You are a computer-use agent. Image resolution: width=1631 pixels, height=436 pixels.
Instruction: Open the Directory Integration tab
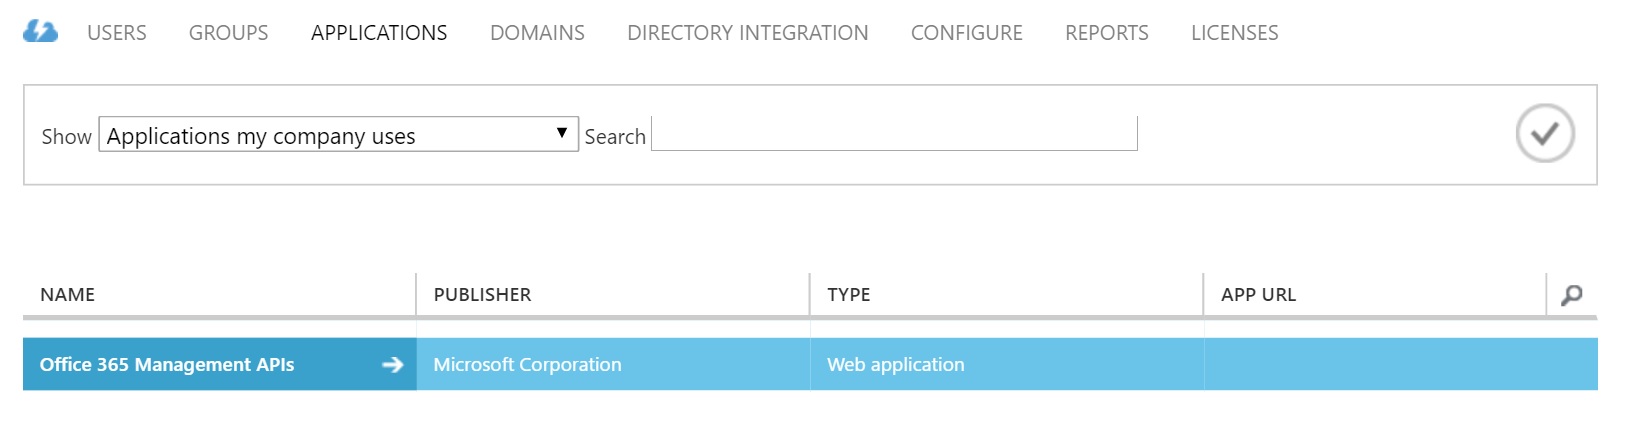(748, 33)
